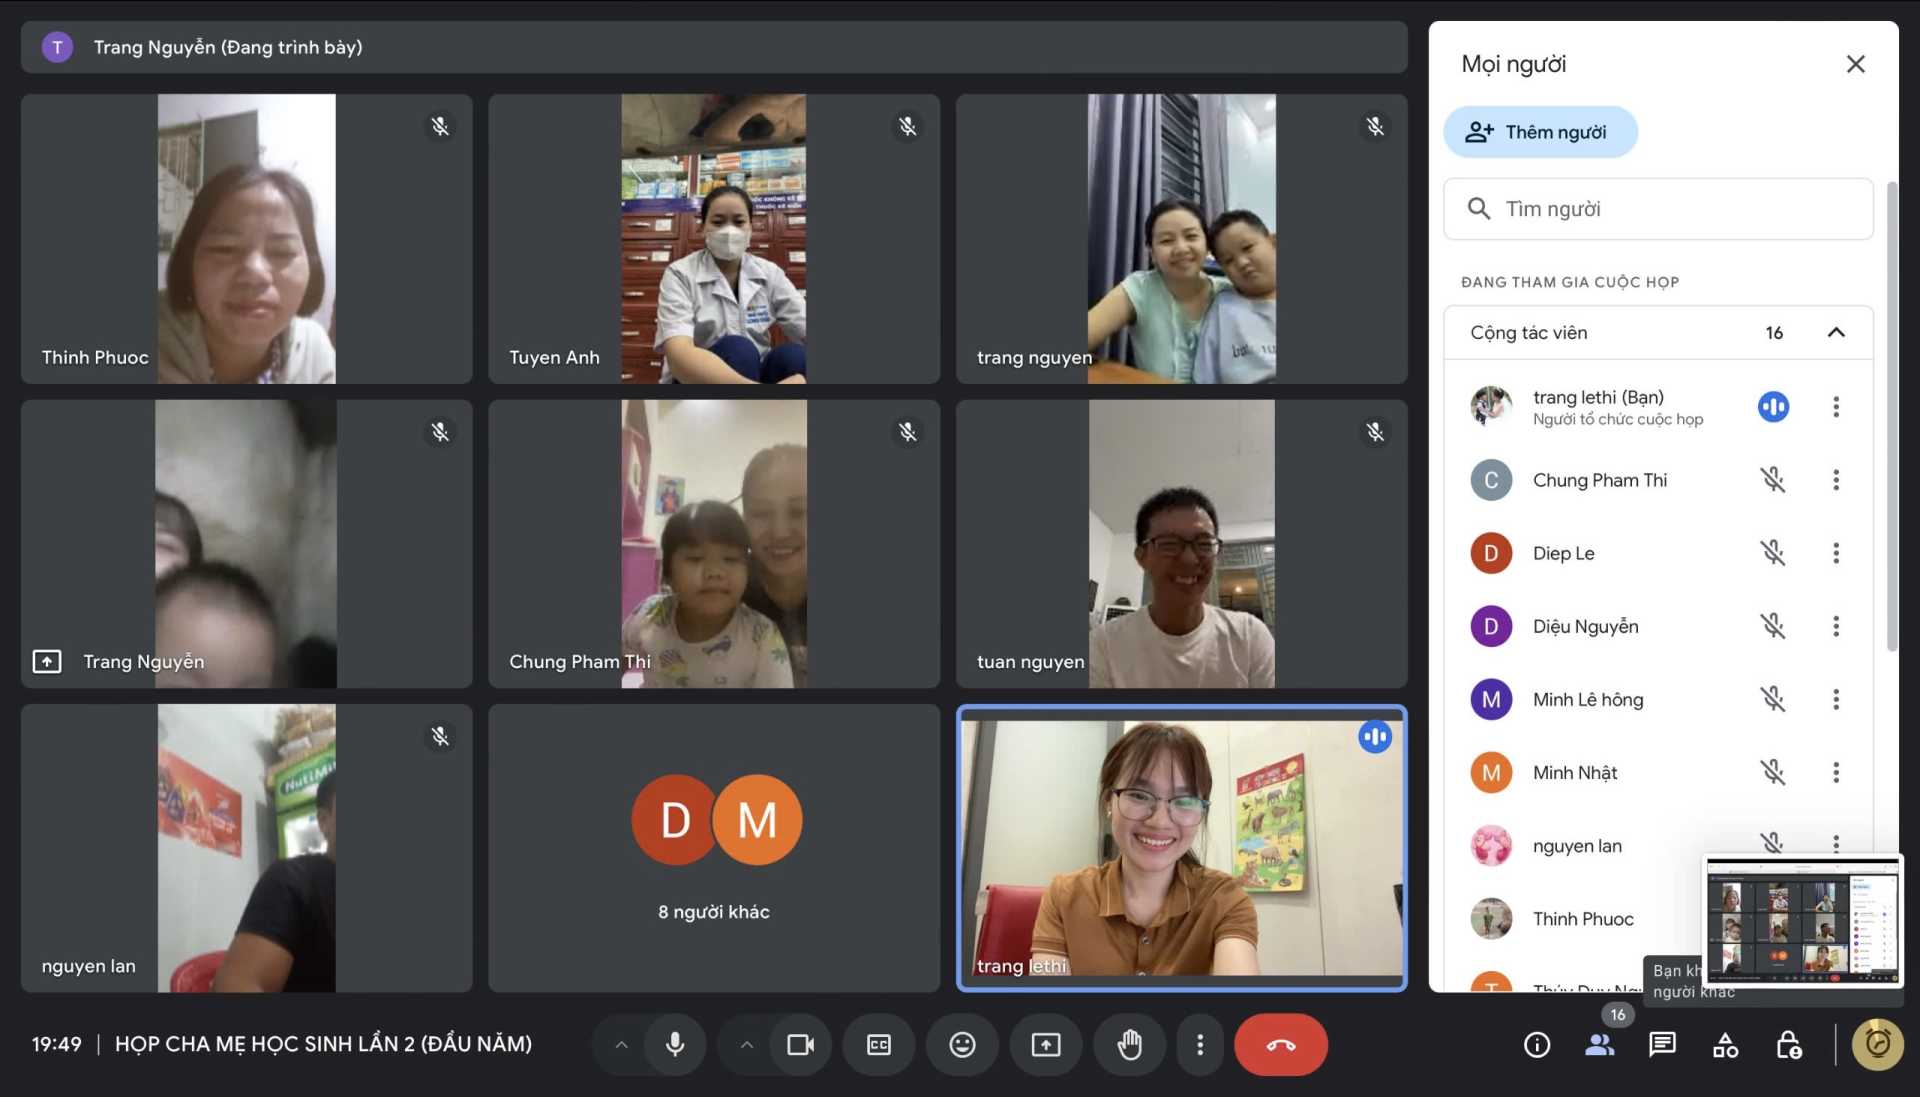Open host controls lock icon
1920x1097 pixels.
pos(1788,1045)
